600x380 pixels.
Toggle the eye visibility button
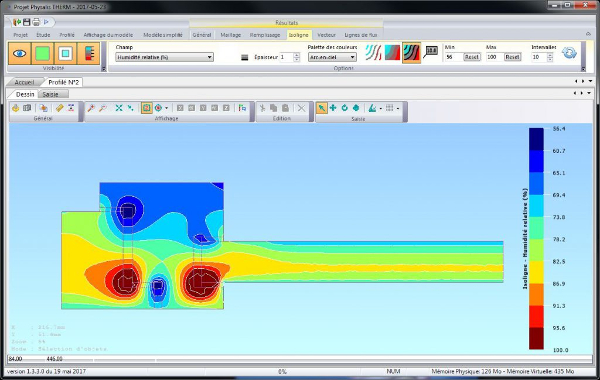coord(20,53)
